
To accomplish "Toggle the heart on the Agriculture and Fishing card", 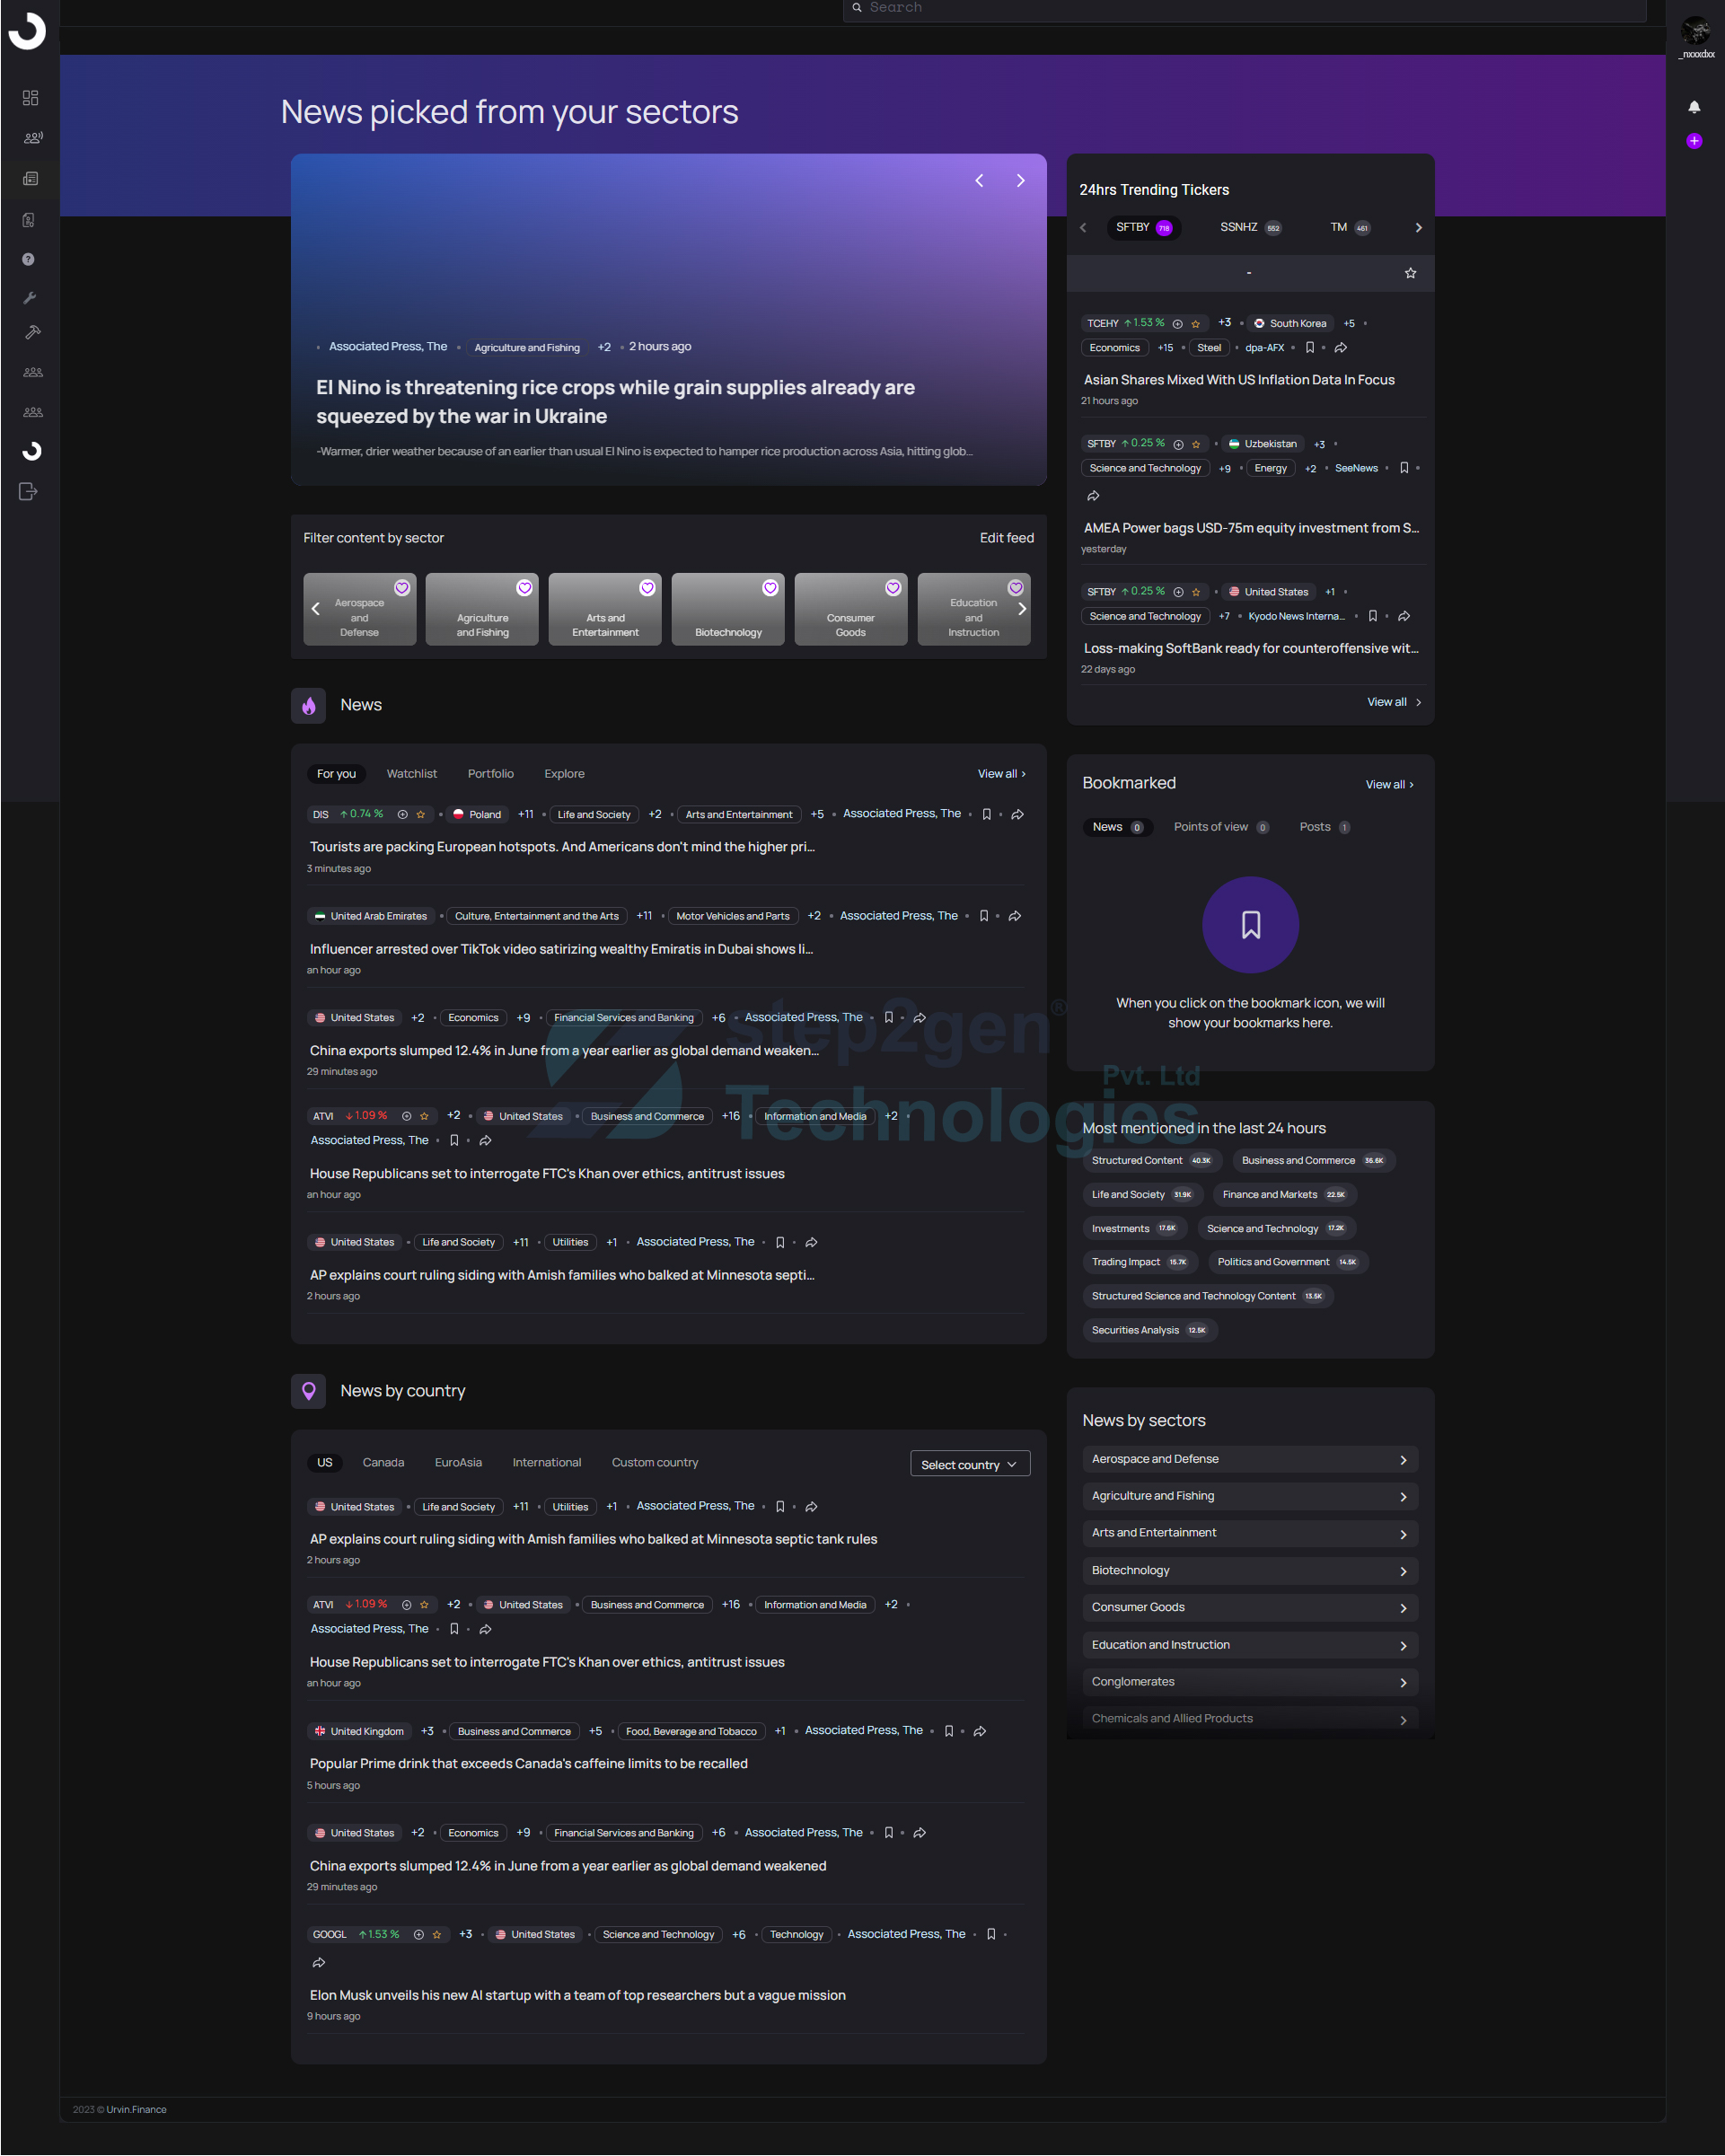I will [x=524, y=588].
